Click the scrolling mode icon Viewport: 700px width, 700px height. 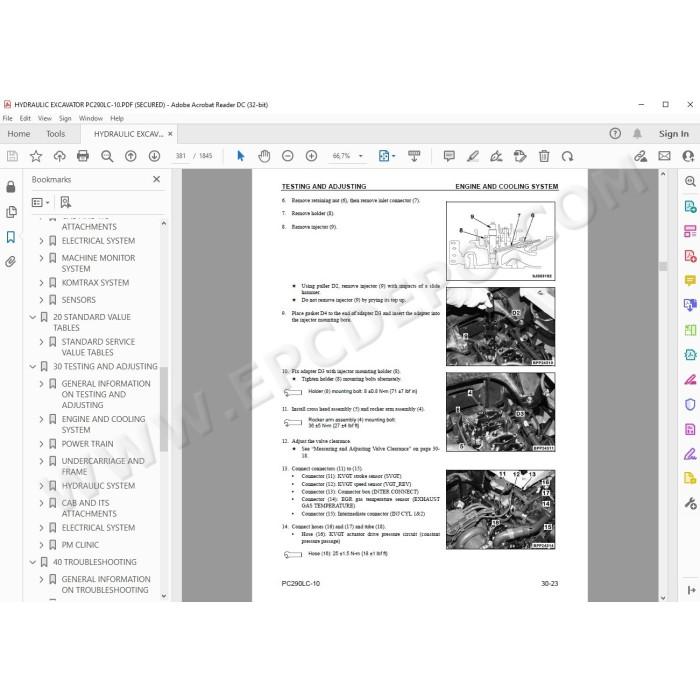click(x=414, y=156)
